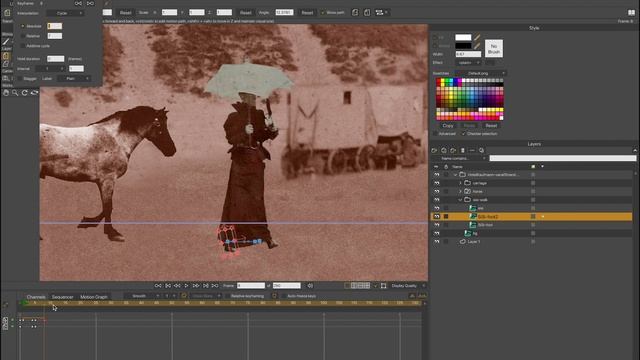
Task: Enable the Advanced checkbox in Style
Action: (x=435, y=134)
